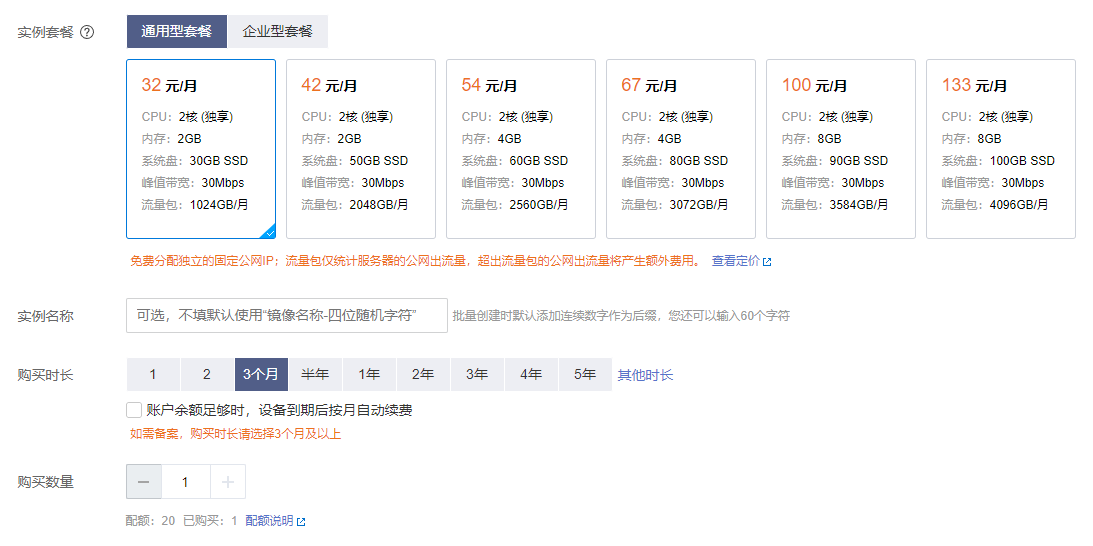Viewport: 1093px width, 546px height.
Task: Enable the monthly auto-renew checkbox
Action: click(x=134, y=410)
